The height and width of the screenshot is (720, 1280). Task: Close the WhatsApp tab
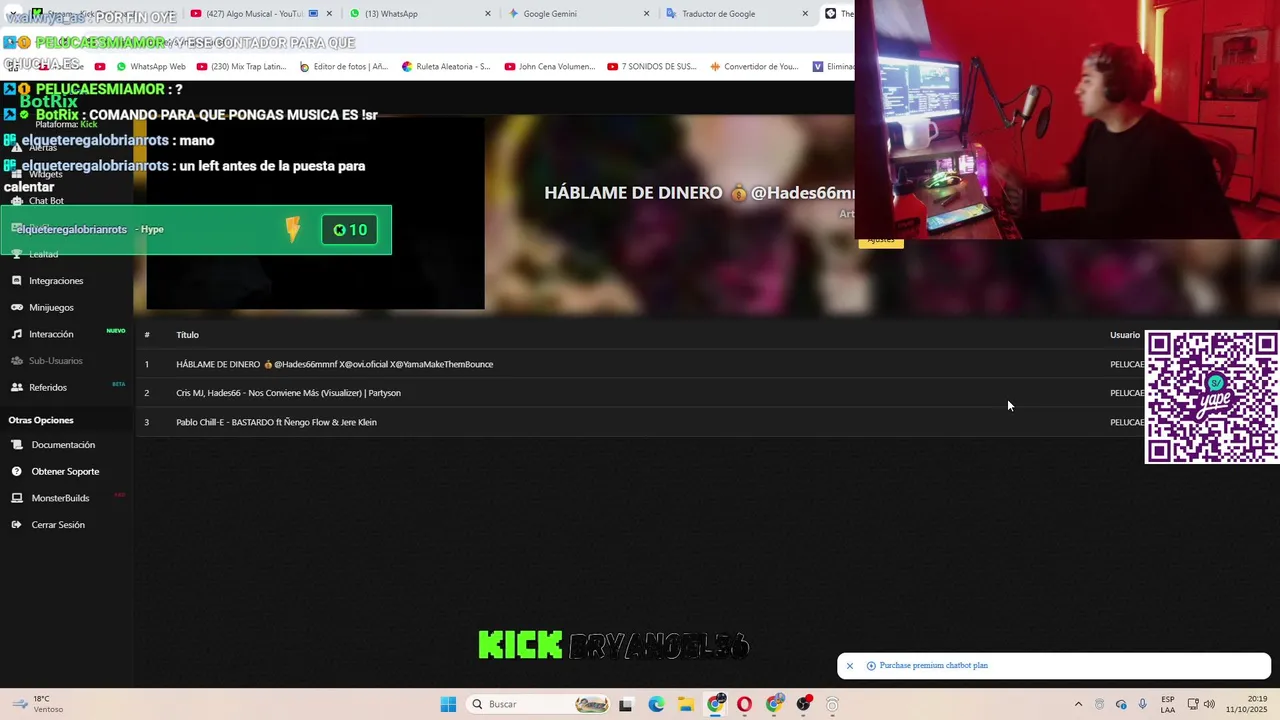(488, 14)
